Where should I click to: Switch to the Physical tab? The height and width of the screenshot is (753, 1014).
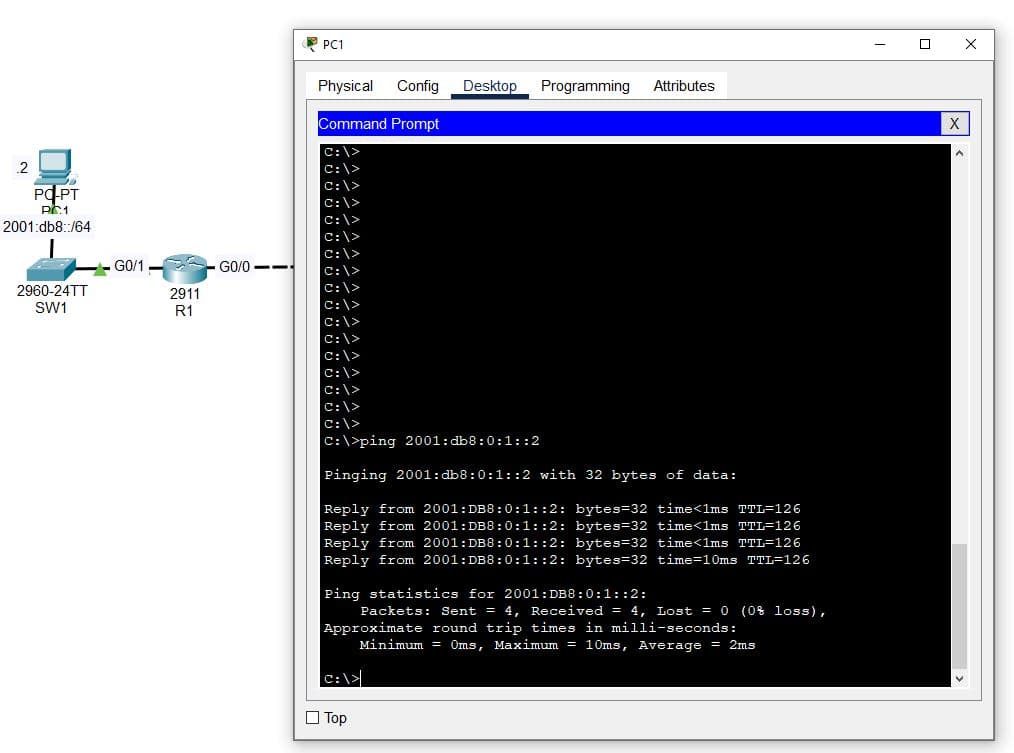(x=345, y=86)
